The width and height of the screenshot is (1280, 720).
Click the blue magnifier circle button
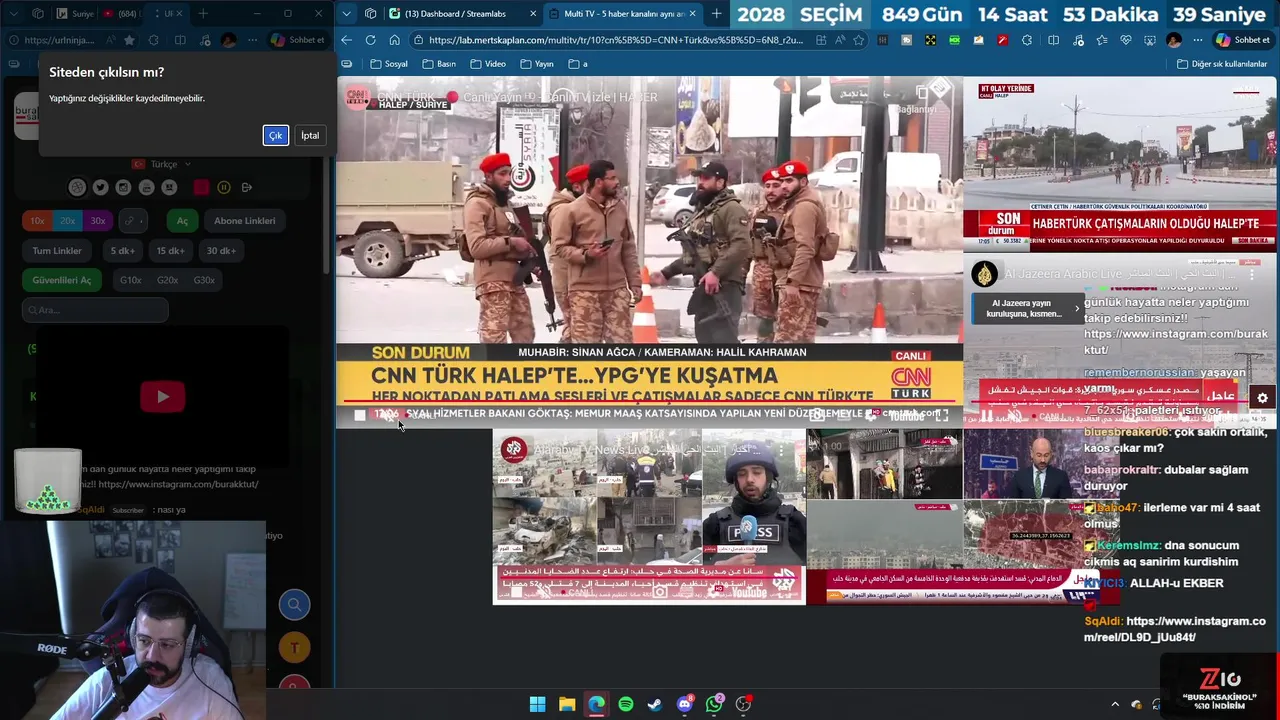pos(294,604)
